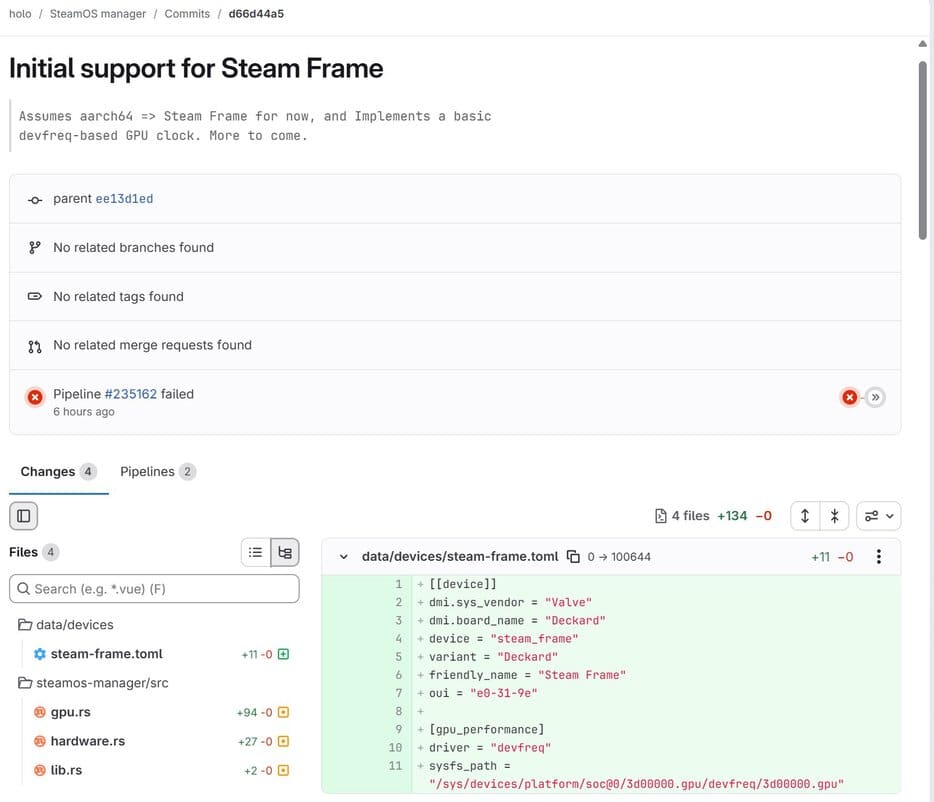The width and height of the screenshot is (934, 802).
Task: Click the gear file icon of steam-frame.toml
Action: click(x=40, y=654)
